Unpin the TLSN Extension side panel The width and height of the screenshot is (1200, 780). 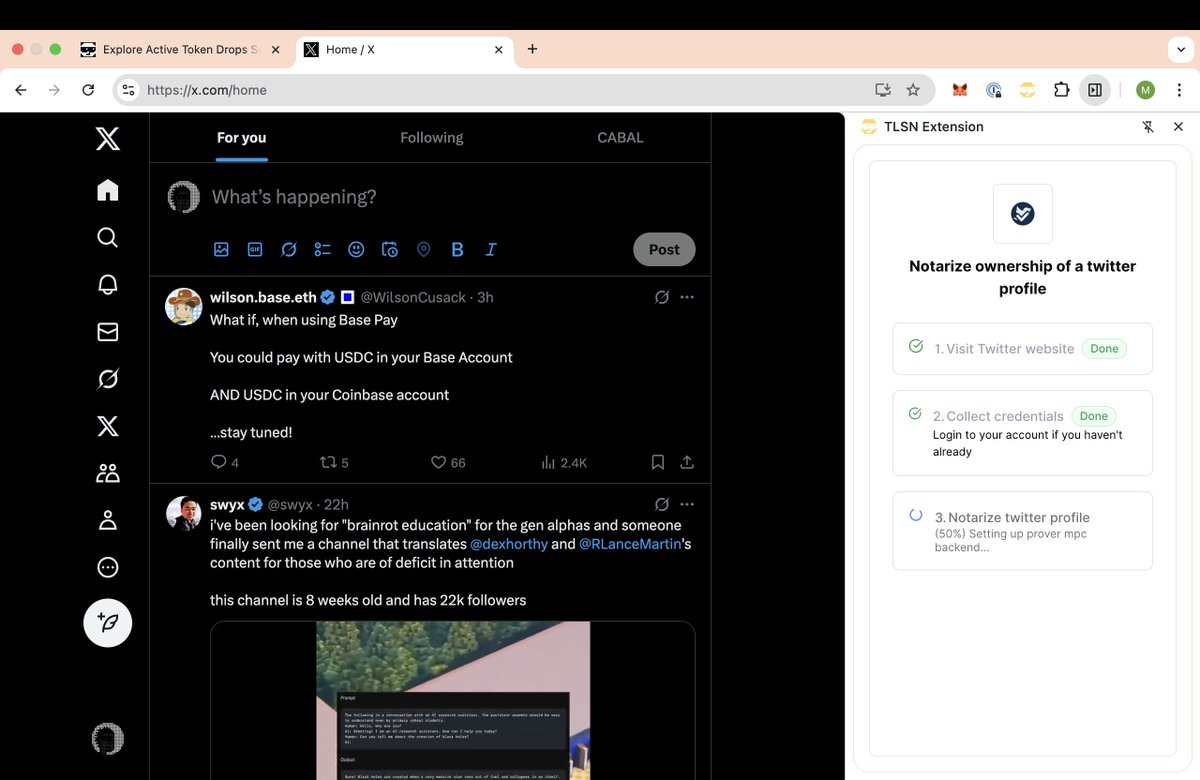point(1148,127)
